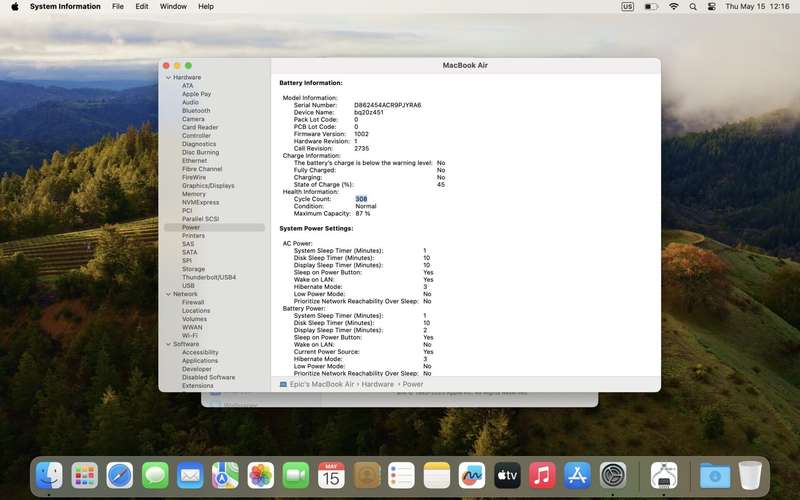
Task: Open Launchpad in the dock
Action: pyautogui.click(x=85, y=476)
